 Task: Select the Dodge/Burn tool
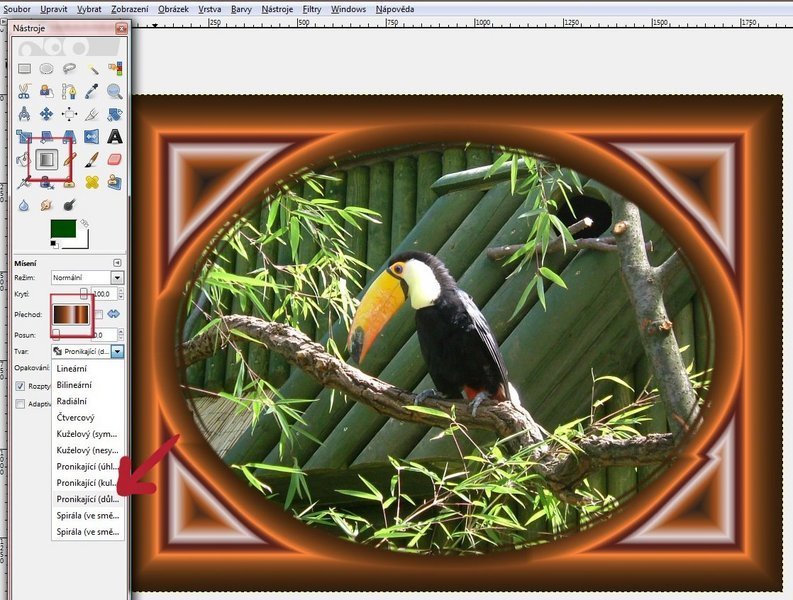point(69,205)
